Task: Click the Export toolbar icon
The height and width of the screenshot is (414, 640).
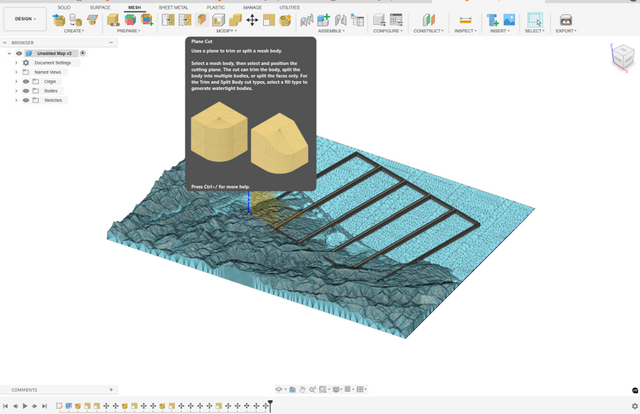Action: coord(566,19)
